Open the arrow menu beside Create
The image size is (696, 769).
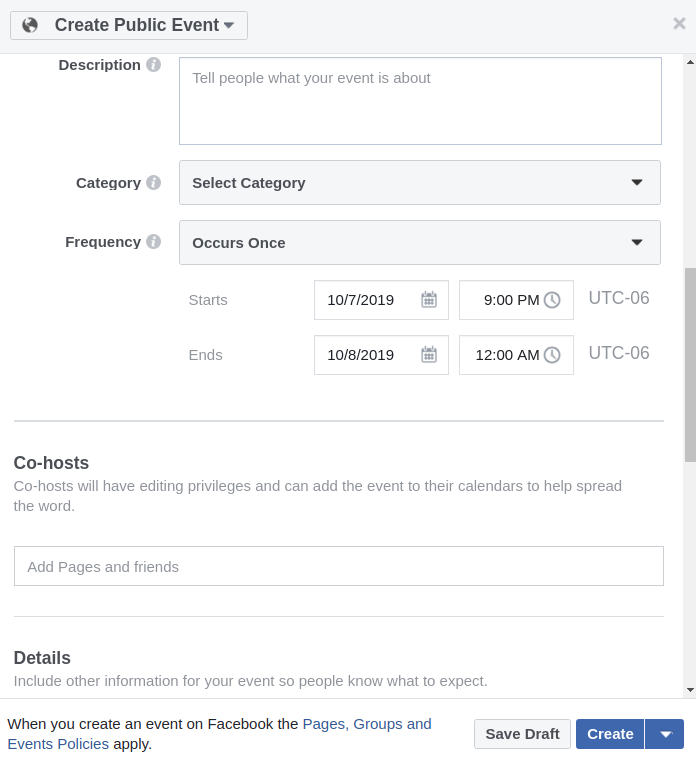click(x=665, y=734)
